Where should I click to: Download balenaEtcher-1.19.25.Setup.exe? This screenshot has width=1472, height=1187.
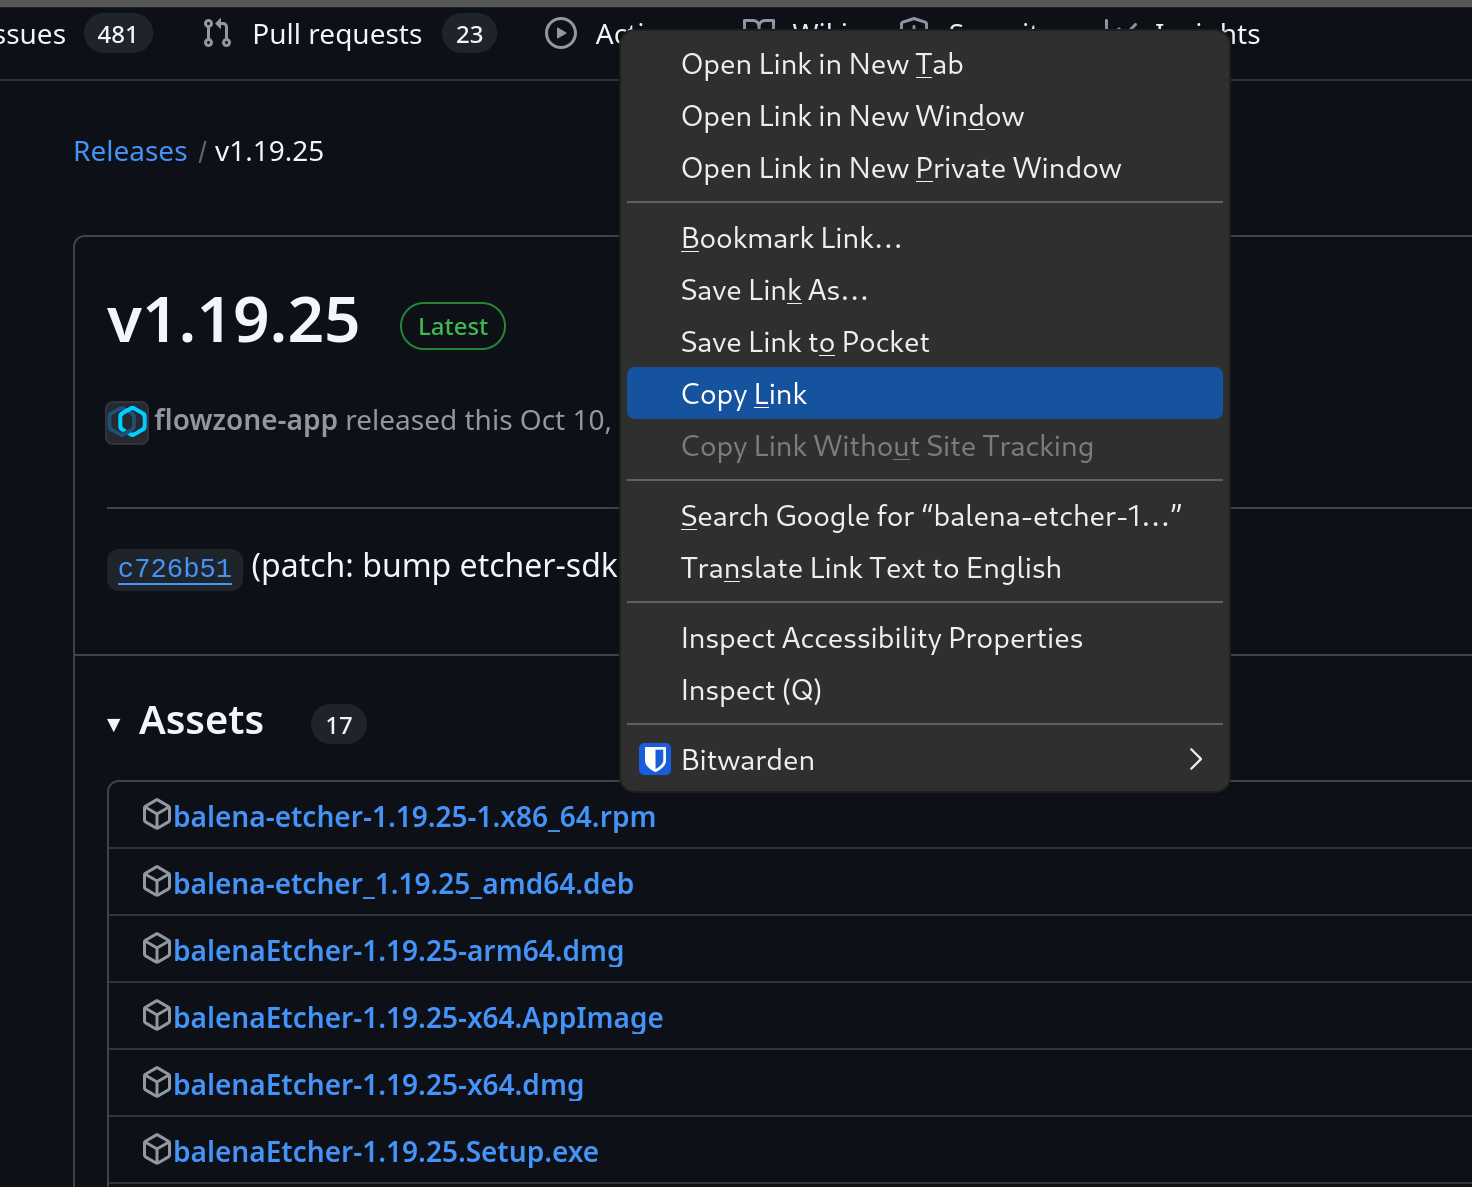pyautogui.click(x=386, y=1152)
